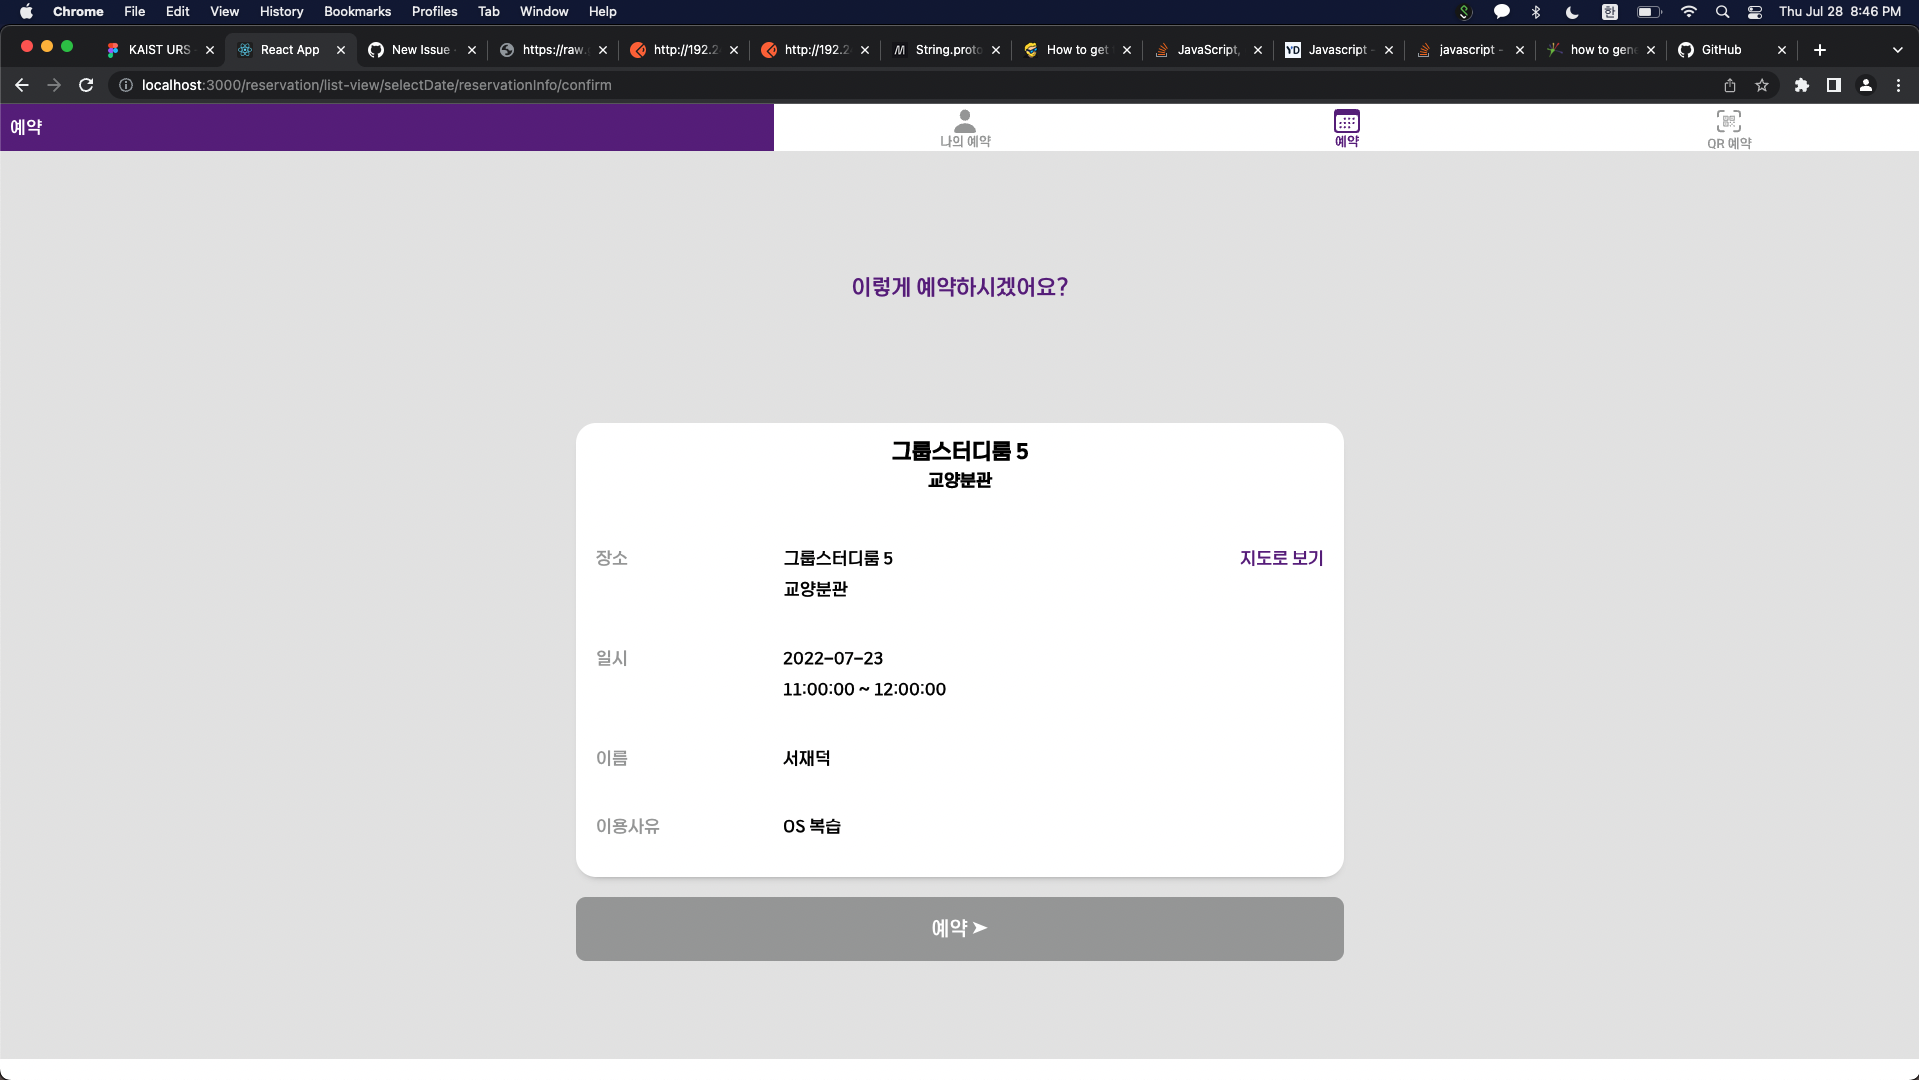
Task: Click the browser back arrow
Action: pos(22,85)
